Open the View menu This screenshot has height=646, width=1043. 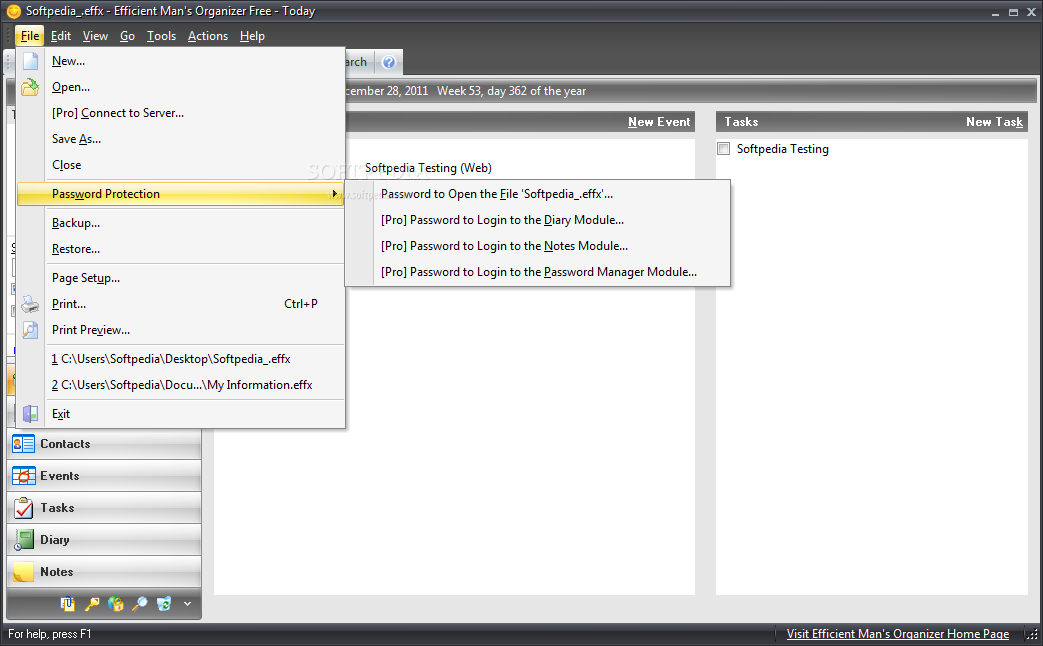pos(95,36)
